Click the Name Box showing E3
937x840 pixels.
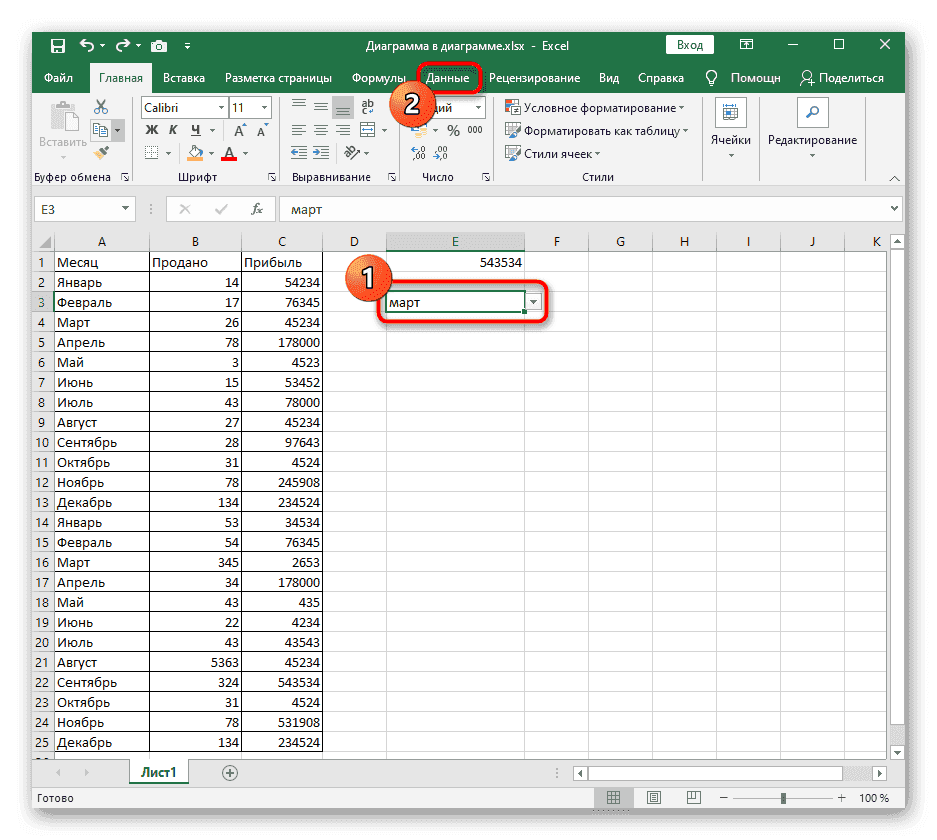click(x=75, y=209)
